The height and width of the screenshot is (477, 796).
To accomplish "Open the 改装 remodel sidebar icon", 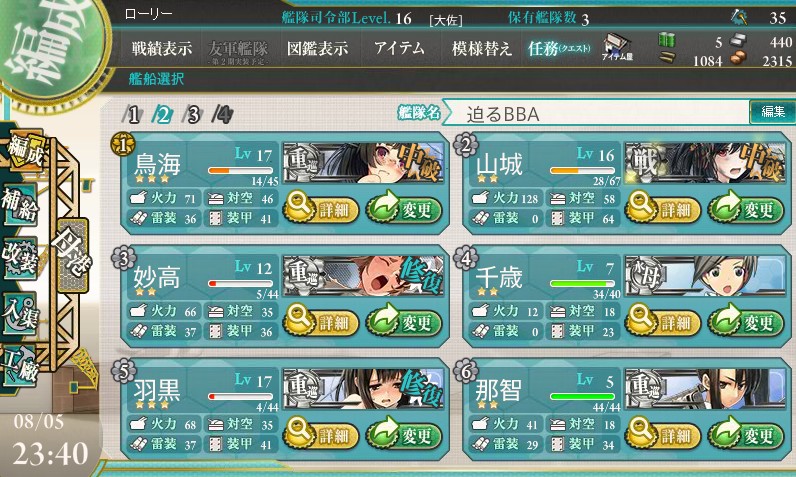I will click(19, 258).
